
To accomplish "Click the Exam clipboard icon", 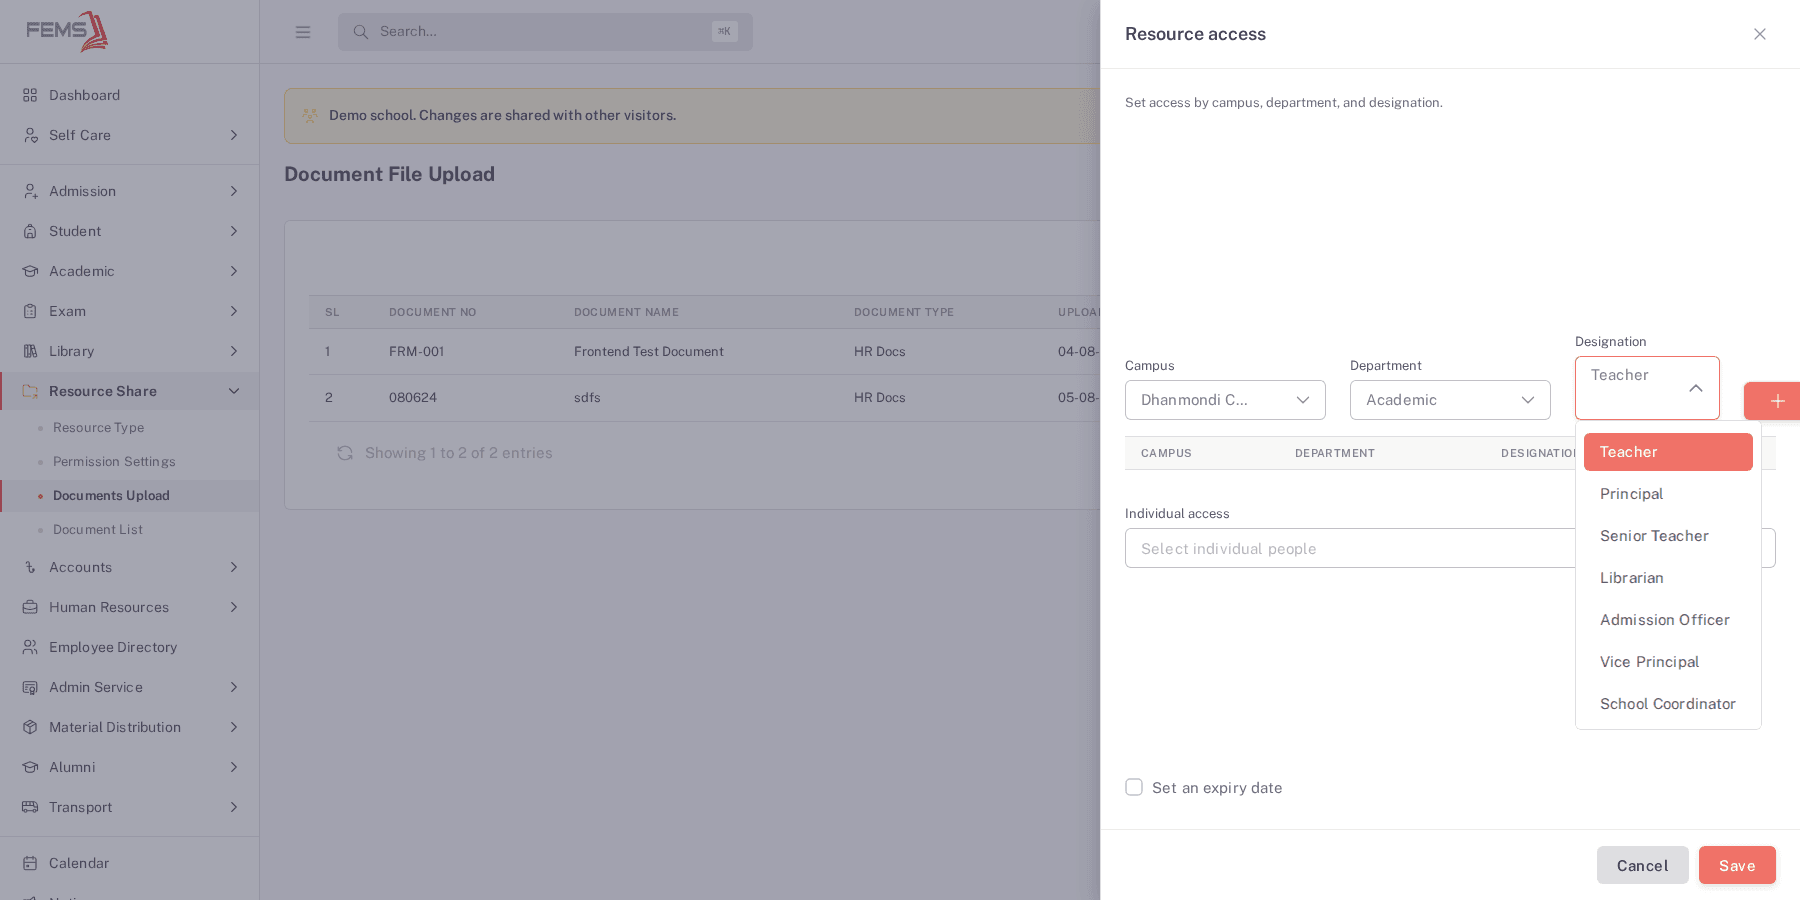I will coord(30,311).
